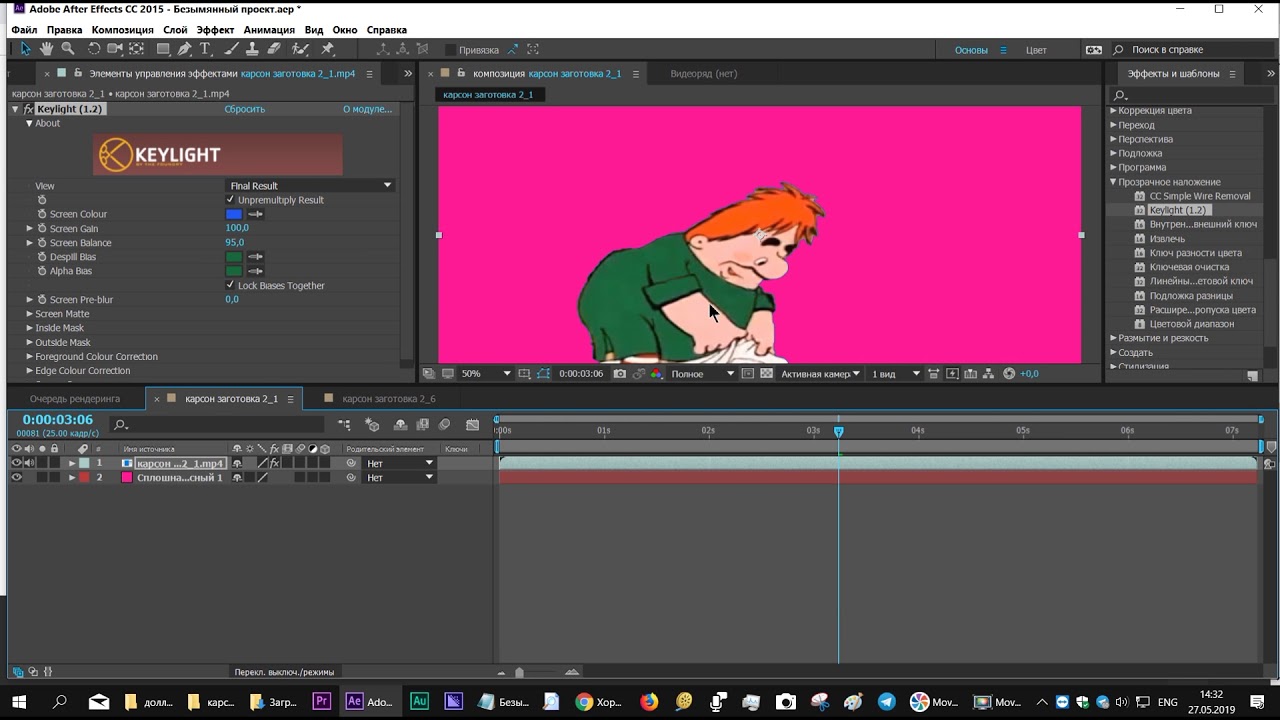The height and width of the screenshot is (720, 1280).
Task: Select the Hand tool
Action: tap(46, 49)
